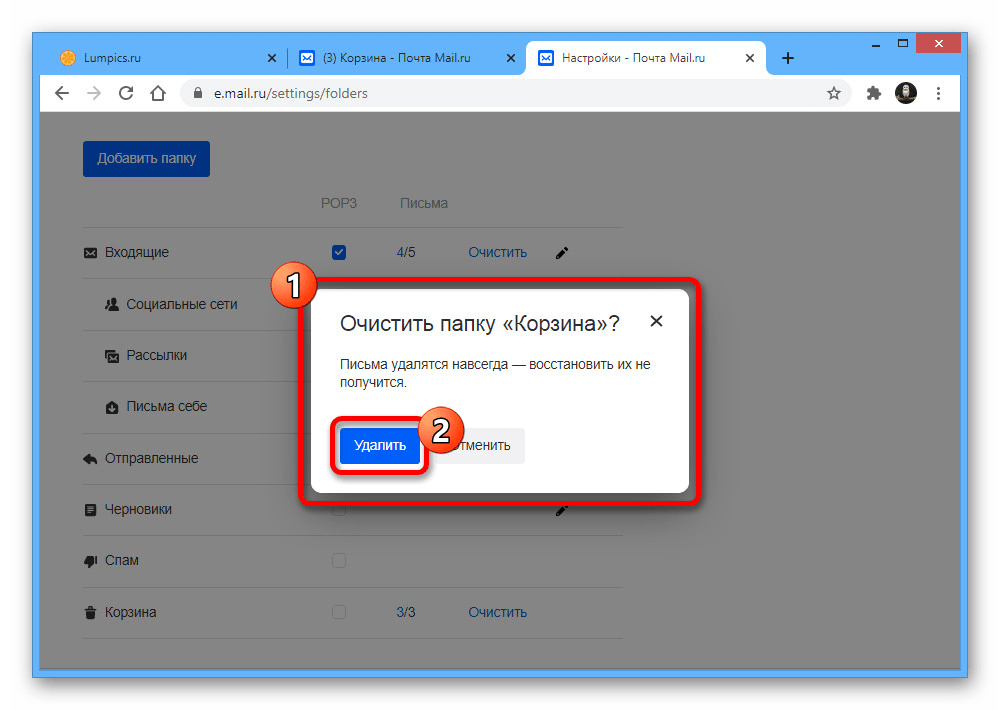
Task: Toggle POP3 checkbox for Корзина
Action: 339,612
